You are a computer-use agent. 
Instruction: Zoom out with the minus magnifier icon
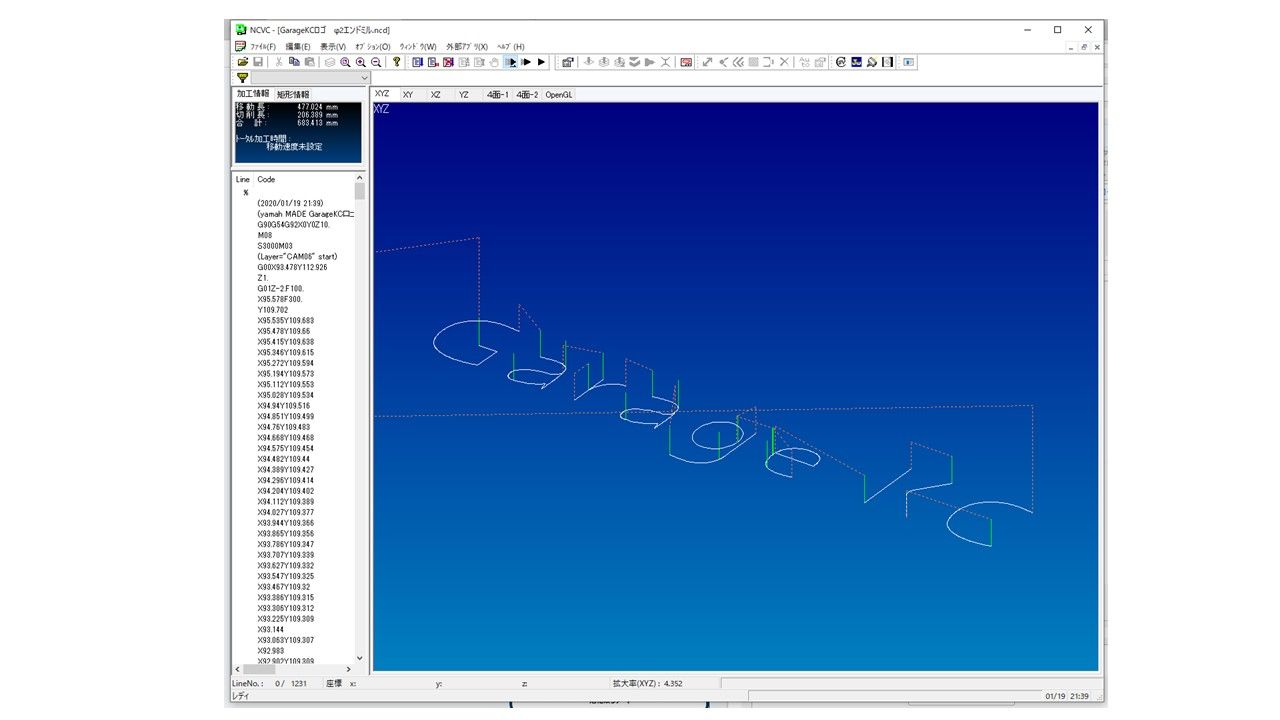coord(376,62)
